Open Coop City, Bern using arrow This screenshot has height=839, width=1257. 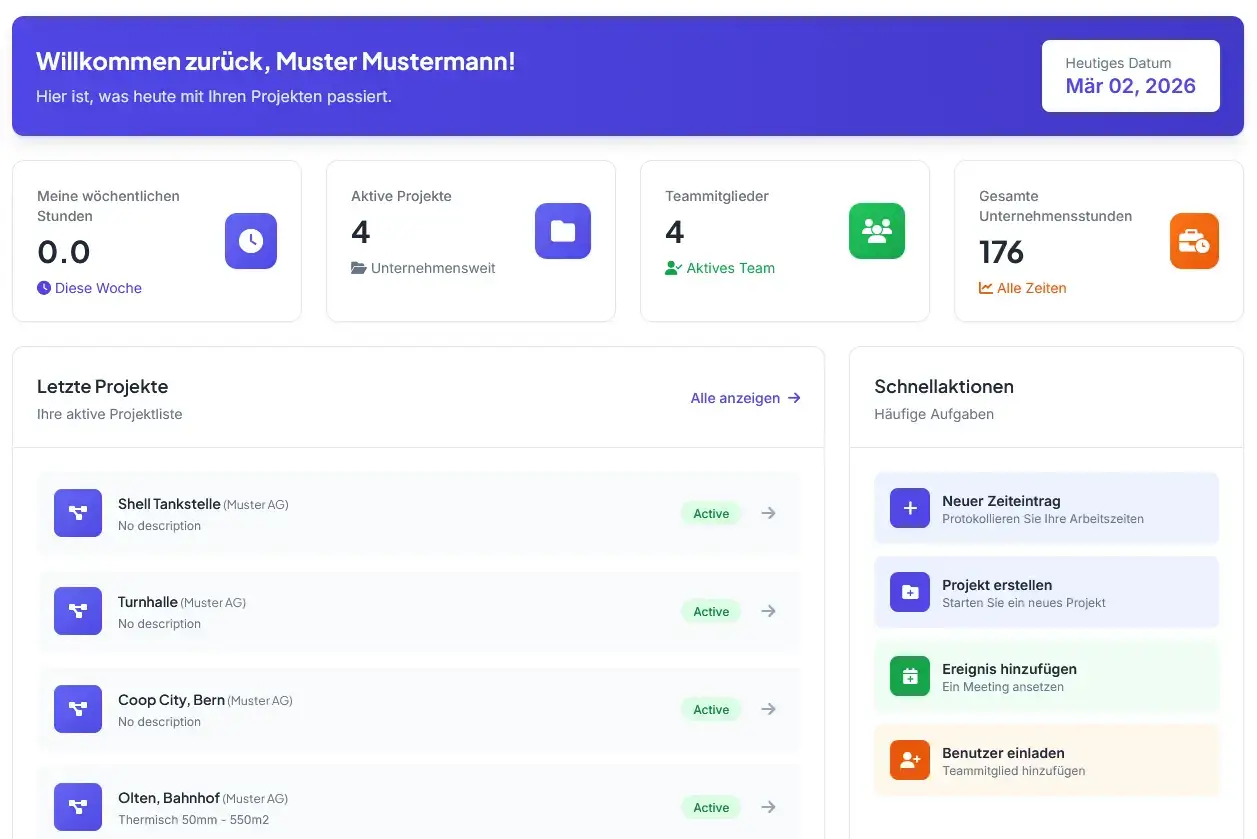768,709
